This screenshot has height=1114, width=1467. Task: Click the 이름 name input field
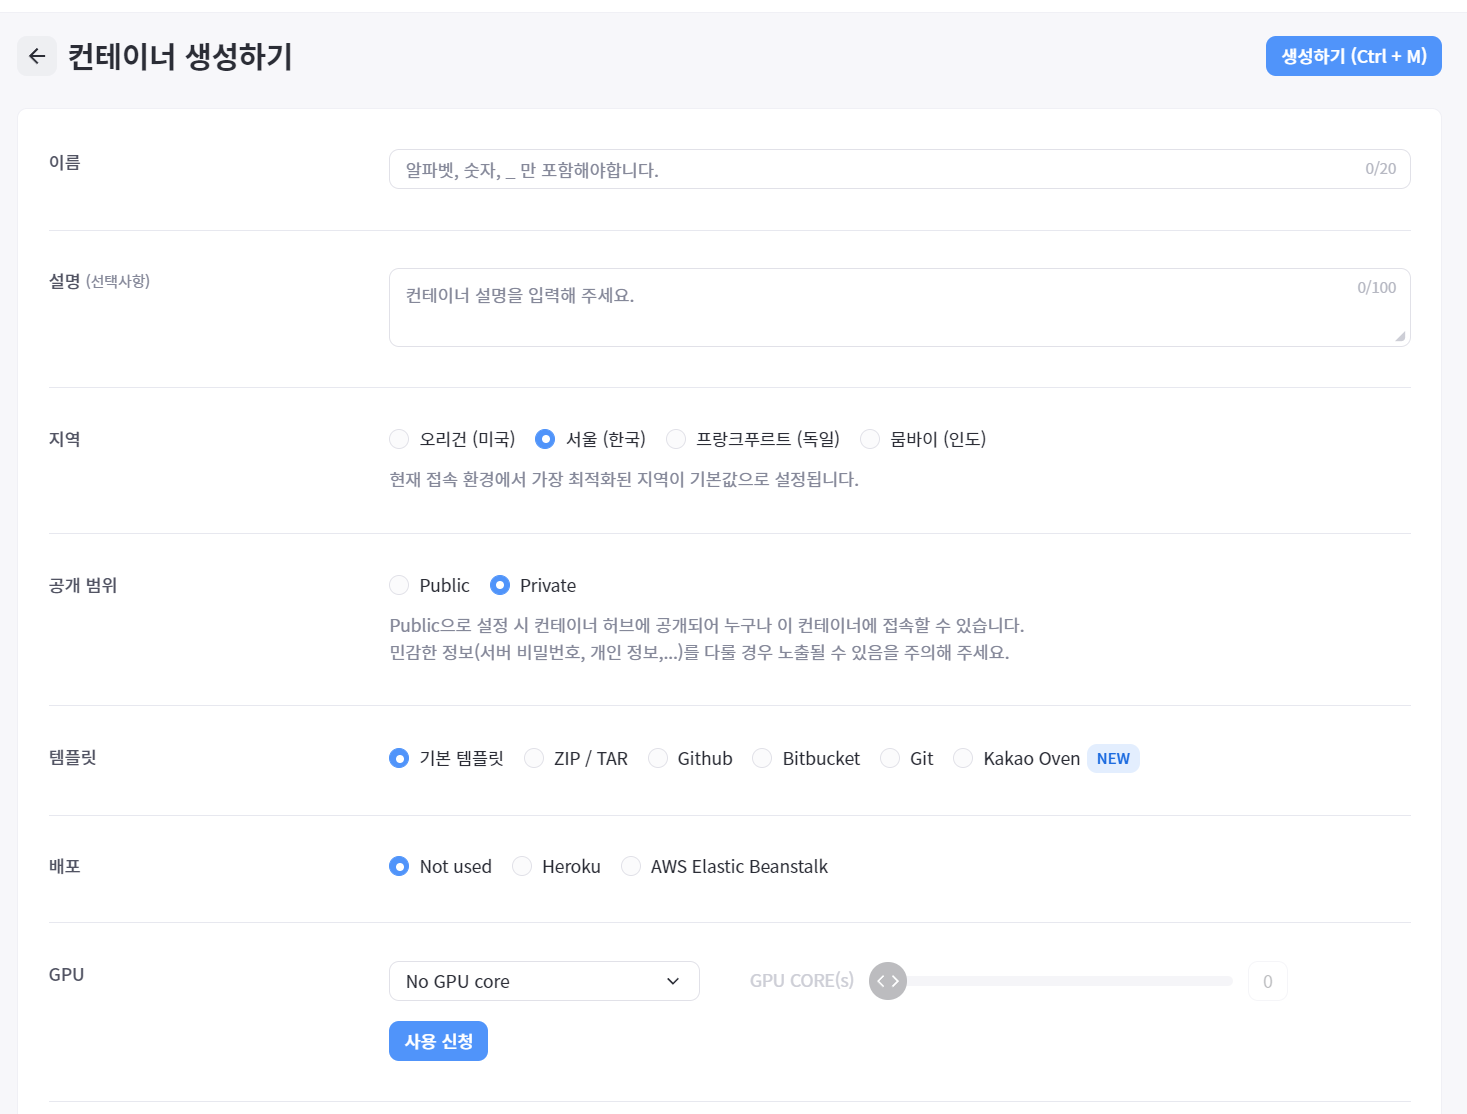pyautogui.click(x=899, y=169)
